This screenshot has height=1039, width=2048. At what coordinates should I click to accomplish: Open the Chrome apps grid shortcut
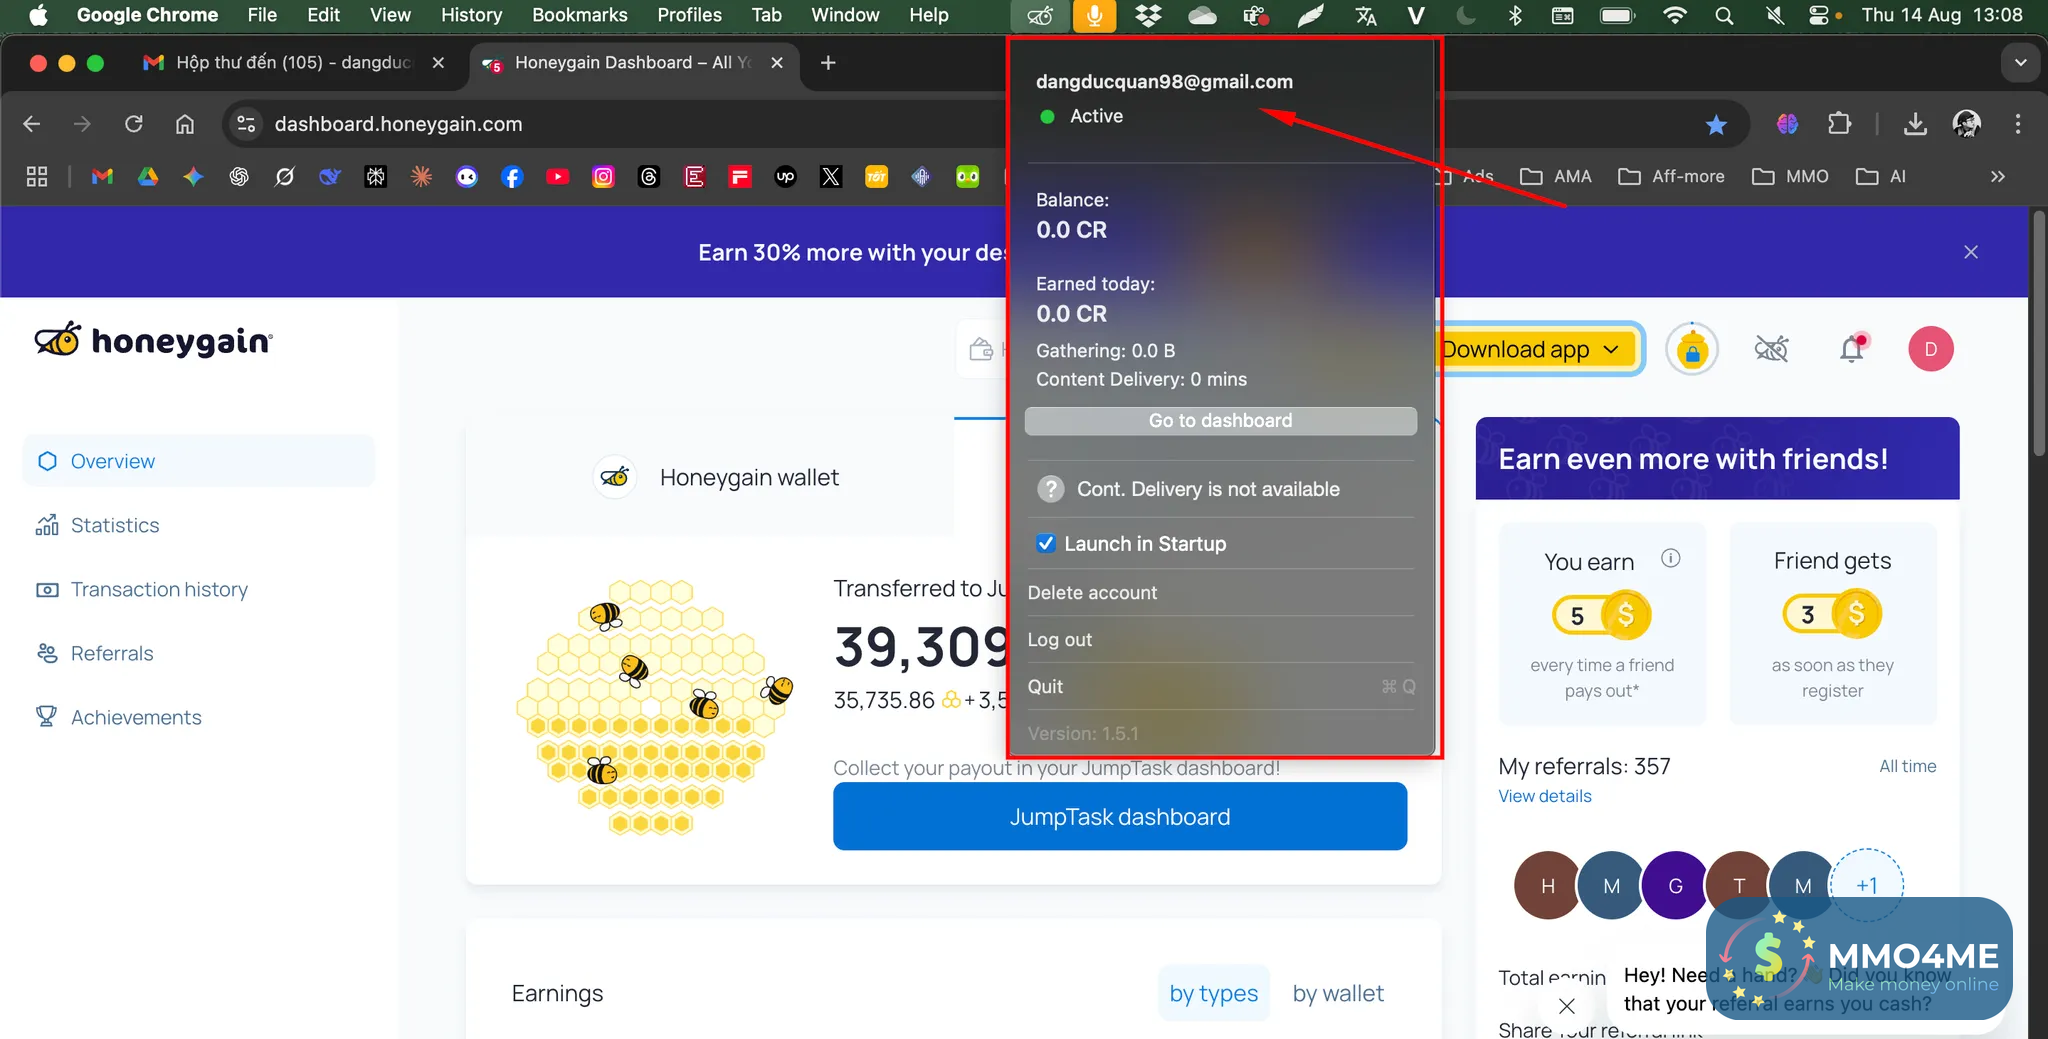(37, 177)
